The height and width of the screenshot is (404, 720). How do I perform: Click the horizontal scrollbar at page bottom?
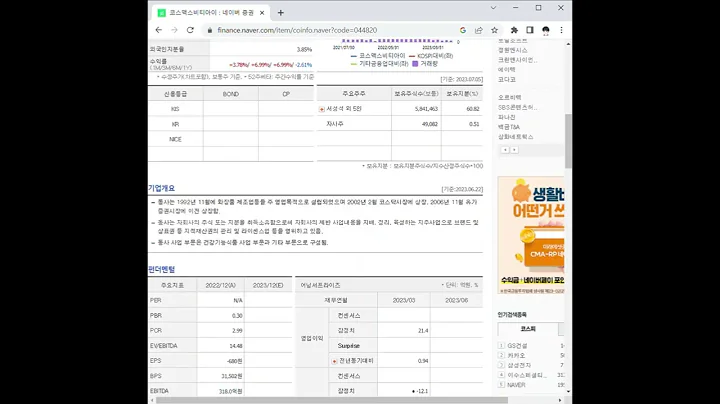coord(332,400)
